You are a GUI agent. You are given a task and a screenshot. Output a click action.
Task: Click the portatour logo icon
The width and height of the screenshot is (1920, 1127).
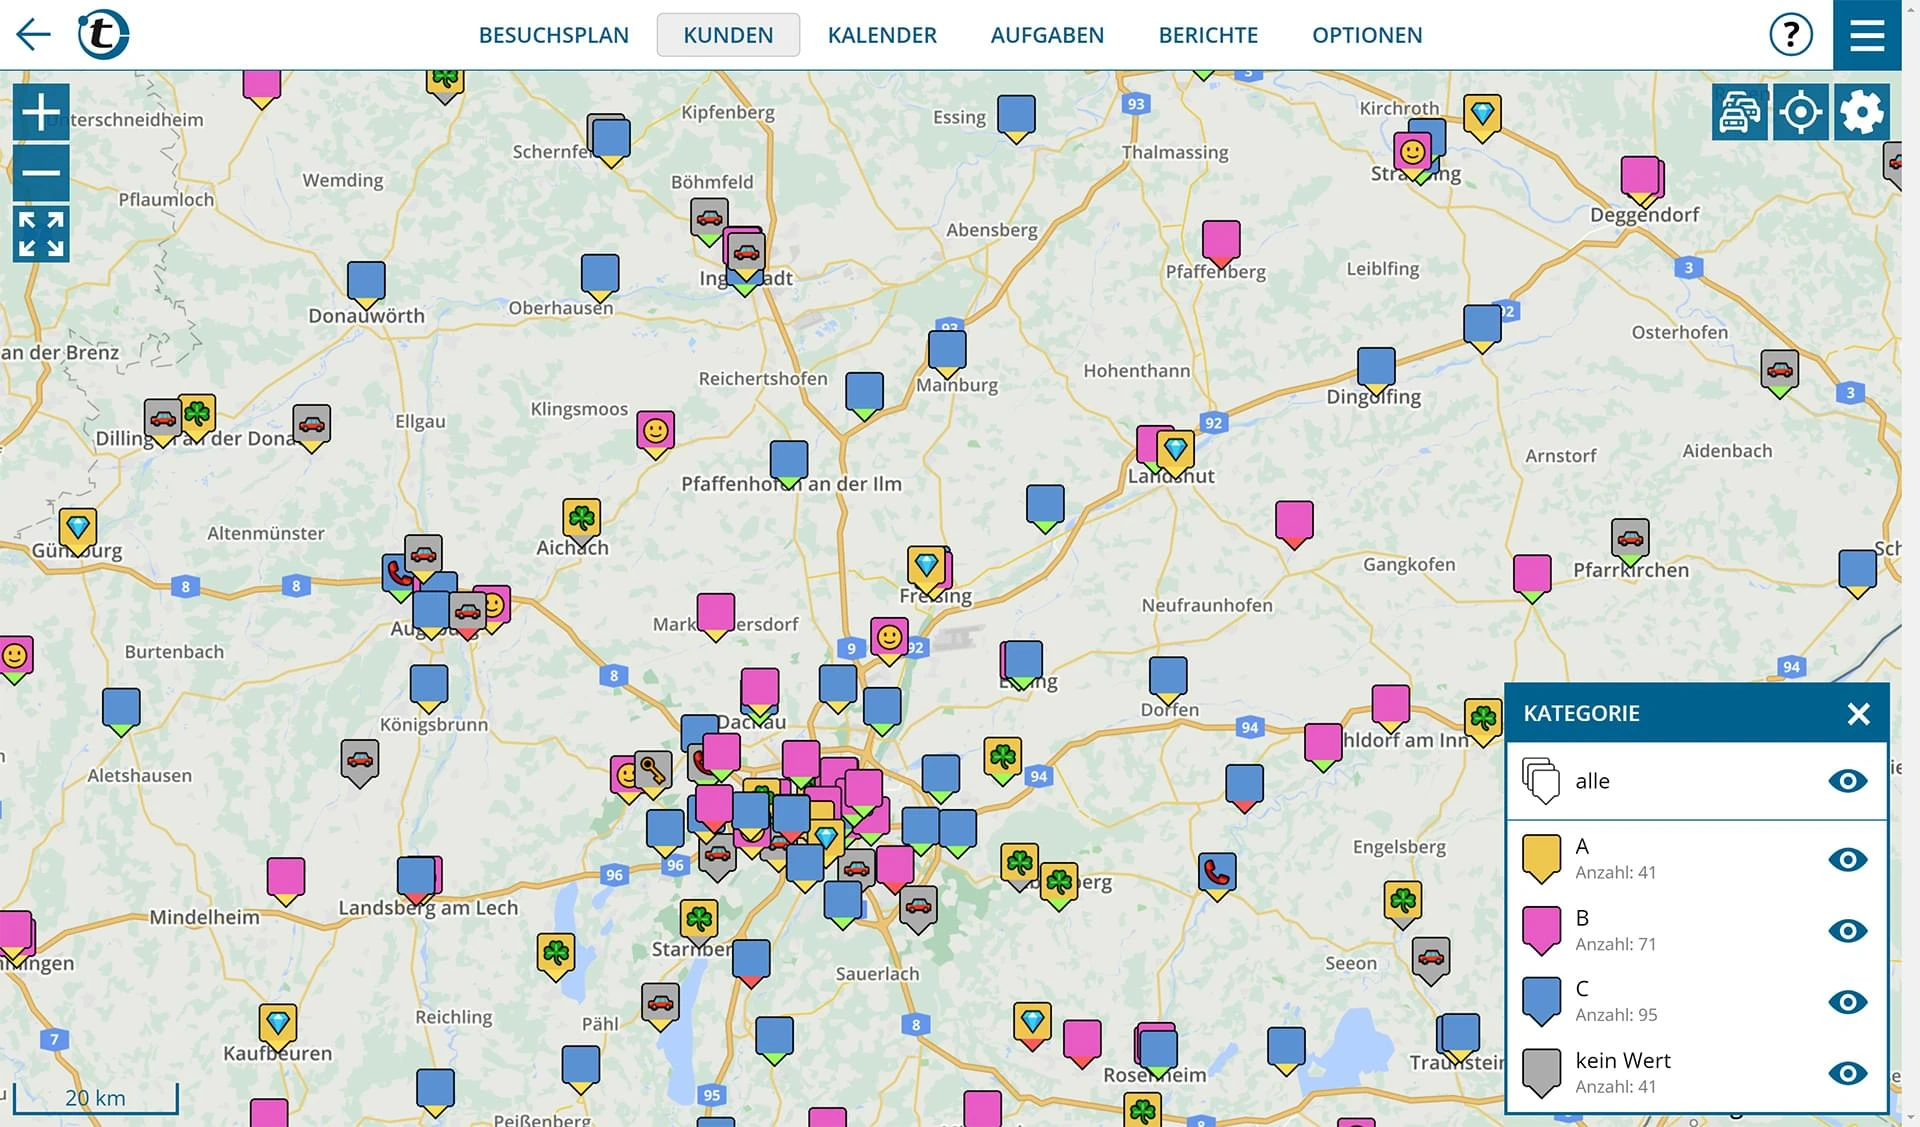click(103, 34)
